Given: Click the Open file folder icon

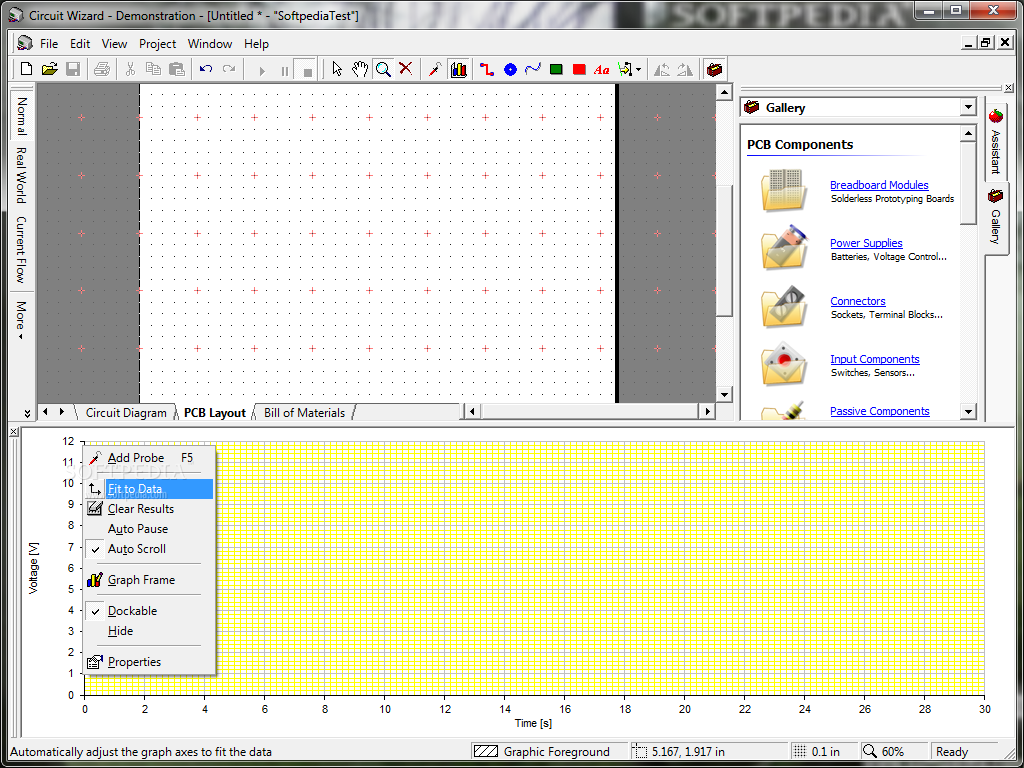Looking at the screenshot, I should click(x=49, y=69).
